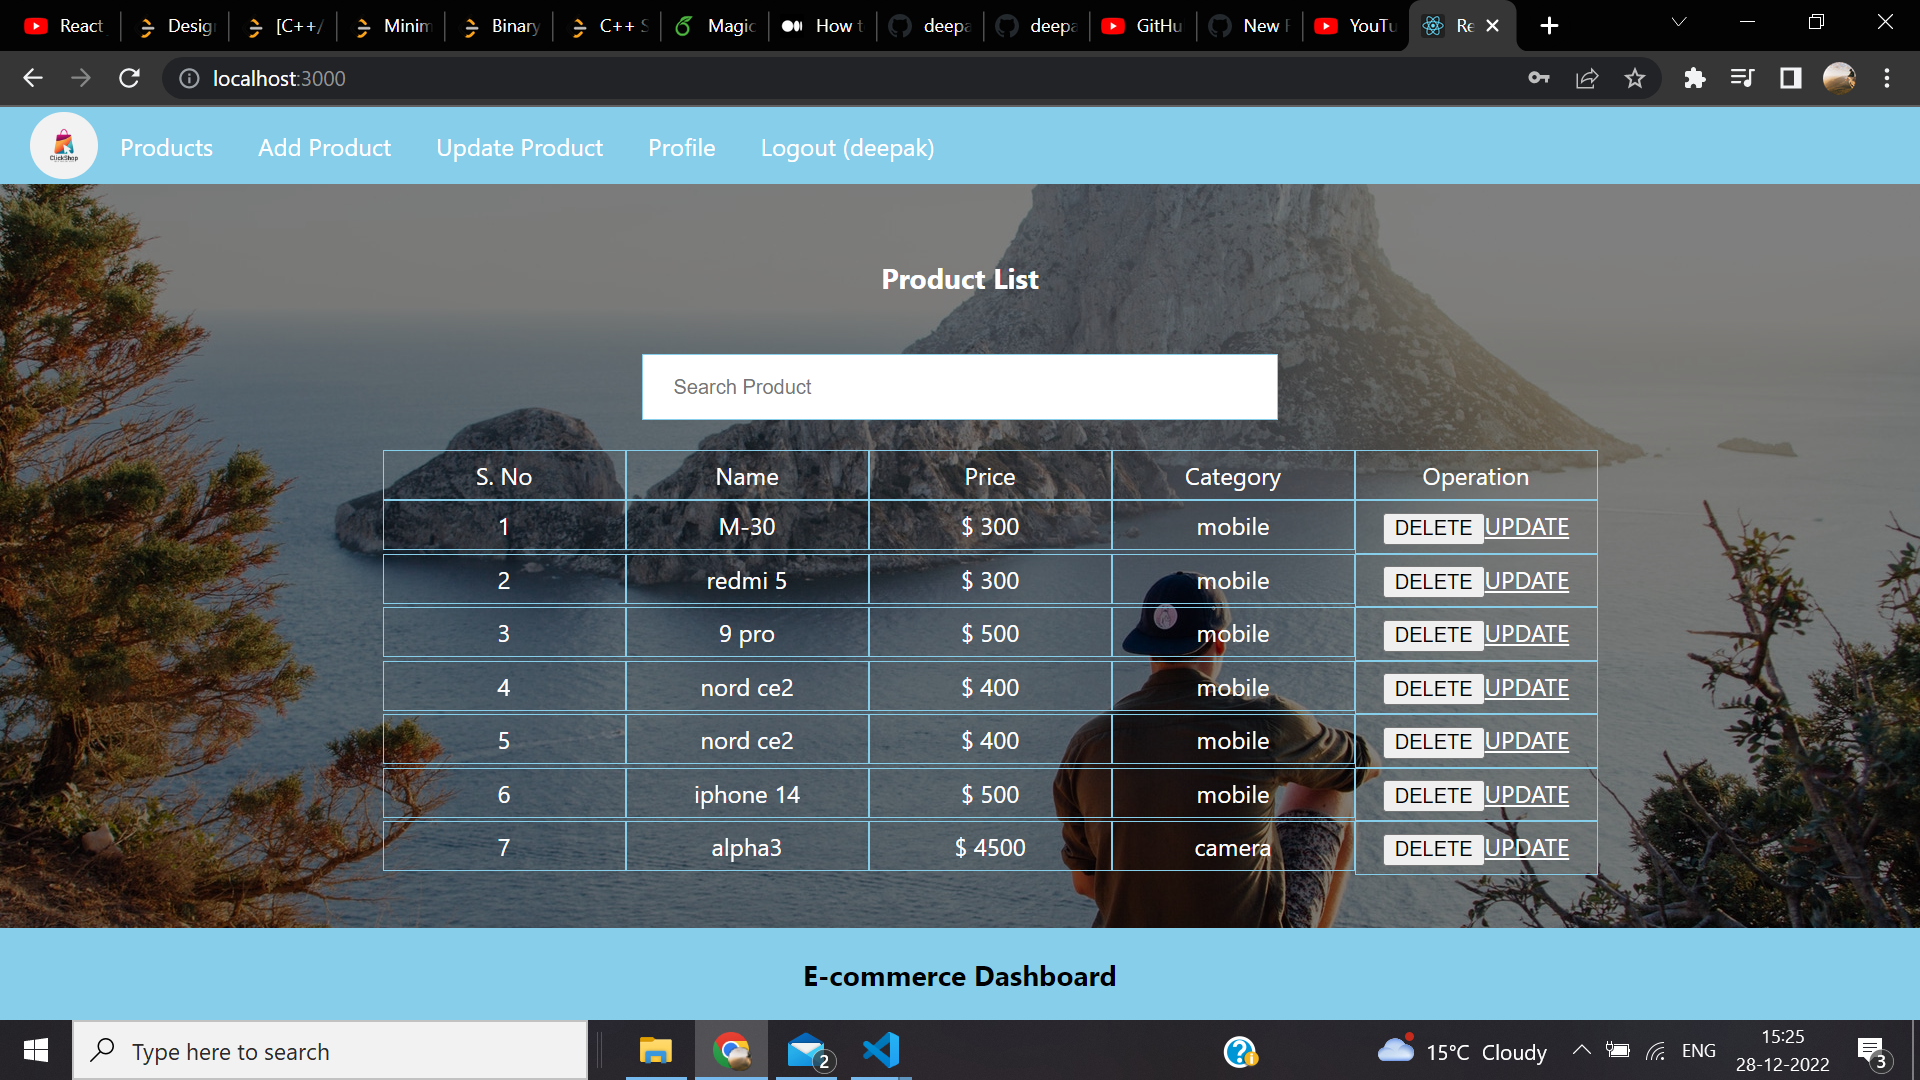Click the password key icon in address bar
Screen dimensions: 1920x1080
tap(1539, 78)
